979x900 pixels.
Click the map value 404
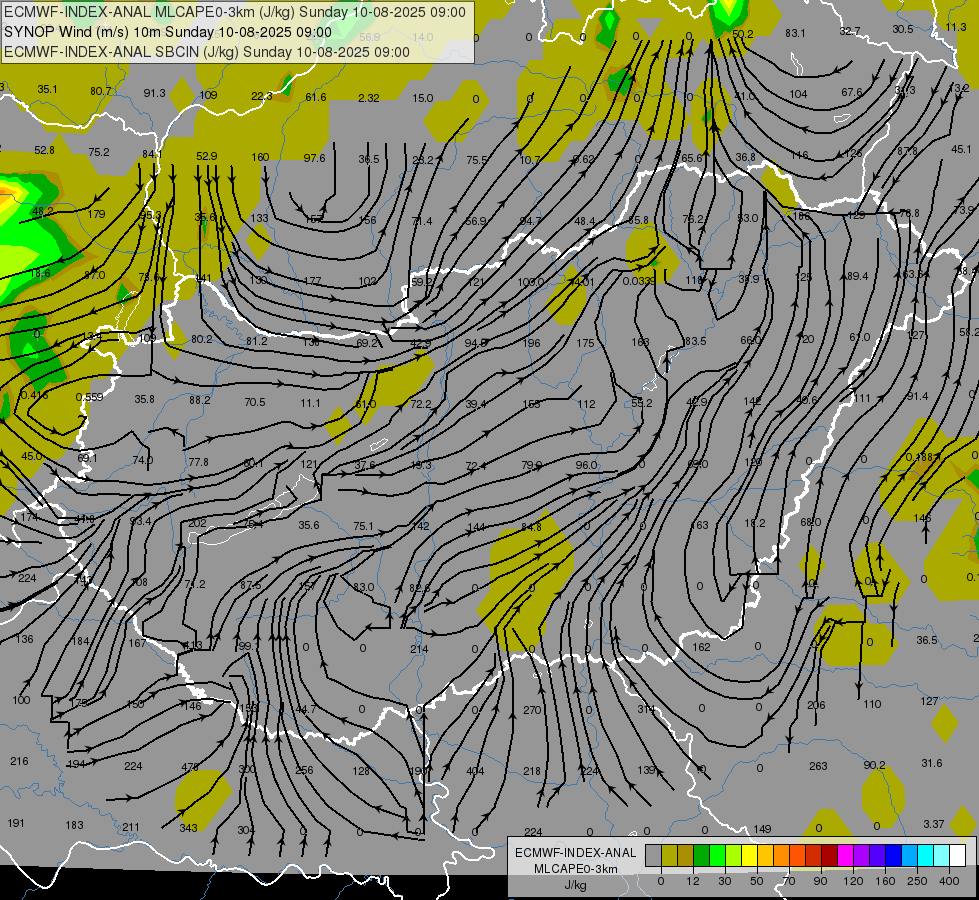coord(475,771)
